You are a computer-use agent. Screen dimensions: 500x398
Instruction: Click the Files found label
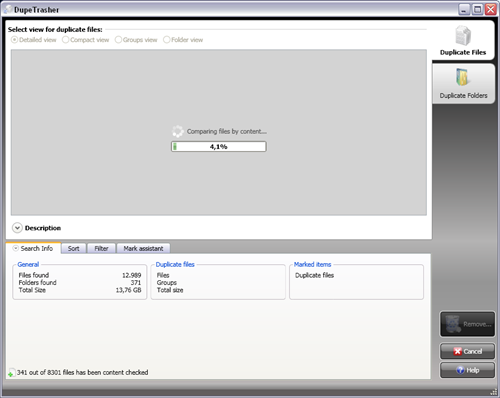[34, 275]
